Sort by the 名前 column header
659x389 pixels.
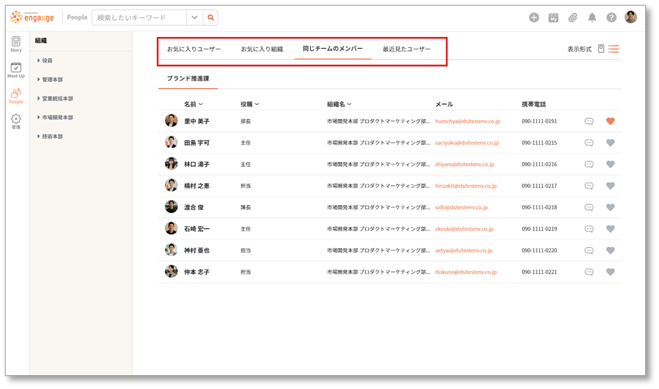pos(193,104)
